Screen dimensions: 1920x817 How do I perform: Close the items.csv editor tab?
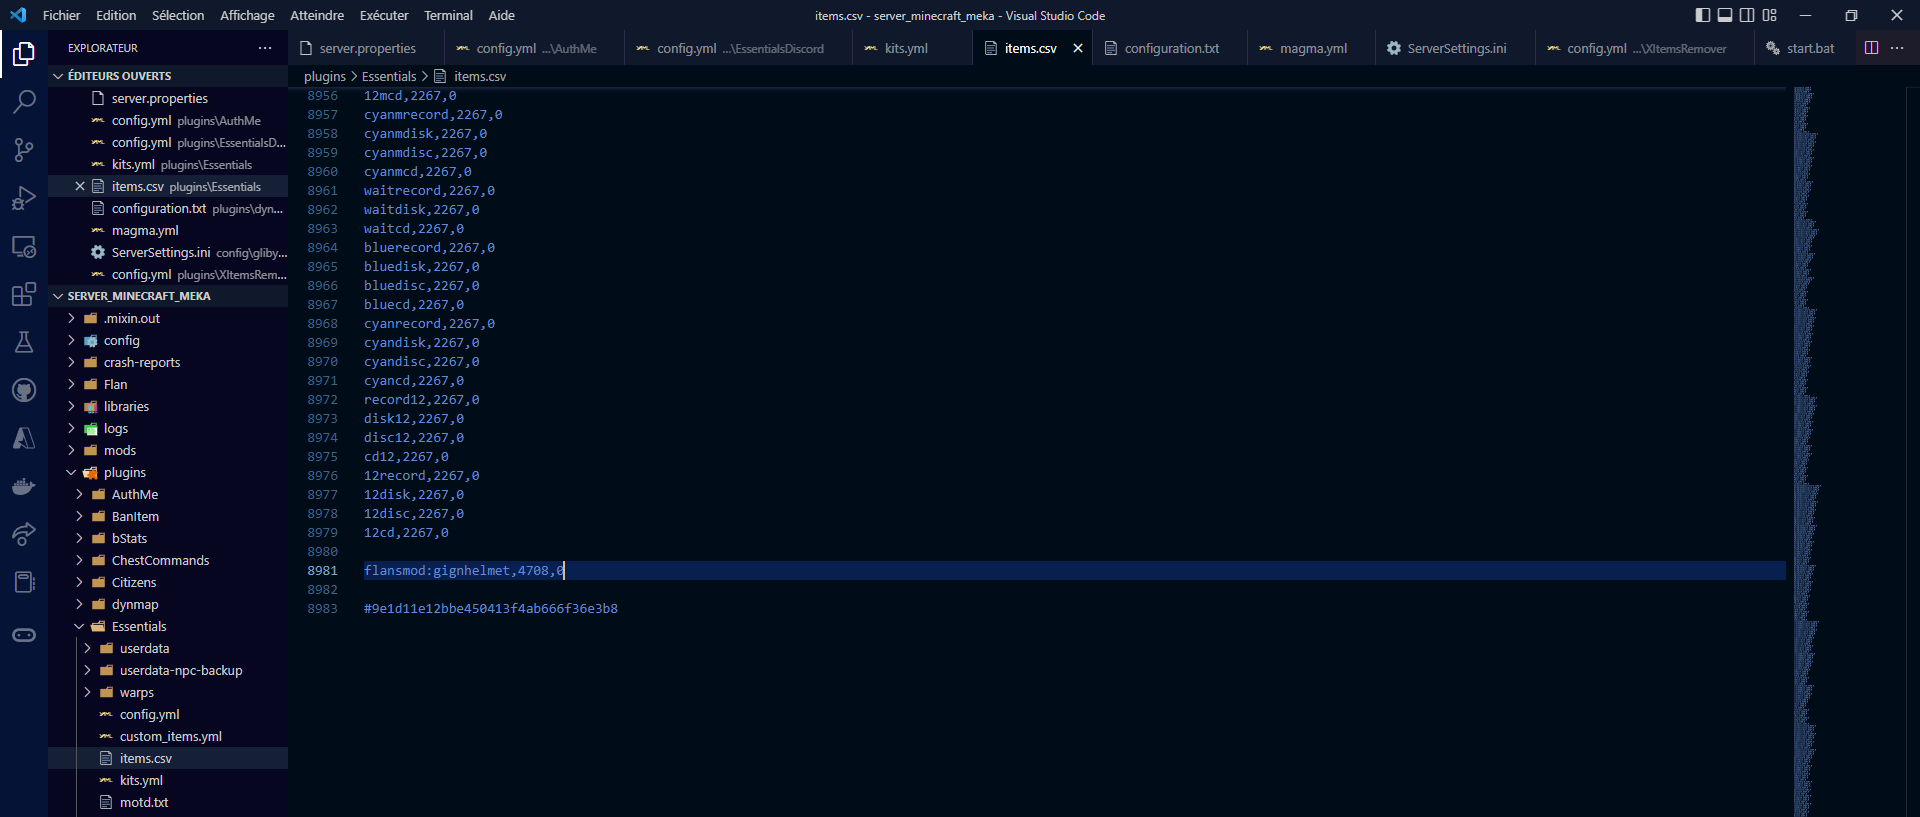tap(1078, 48)
